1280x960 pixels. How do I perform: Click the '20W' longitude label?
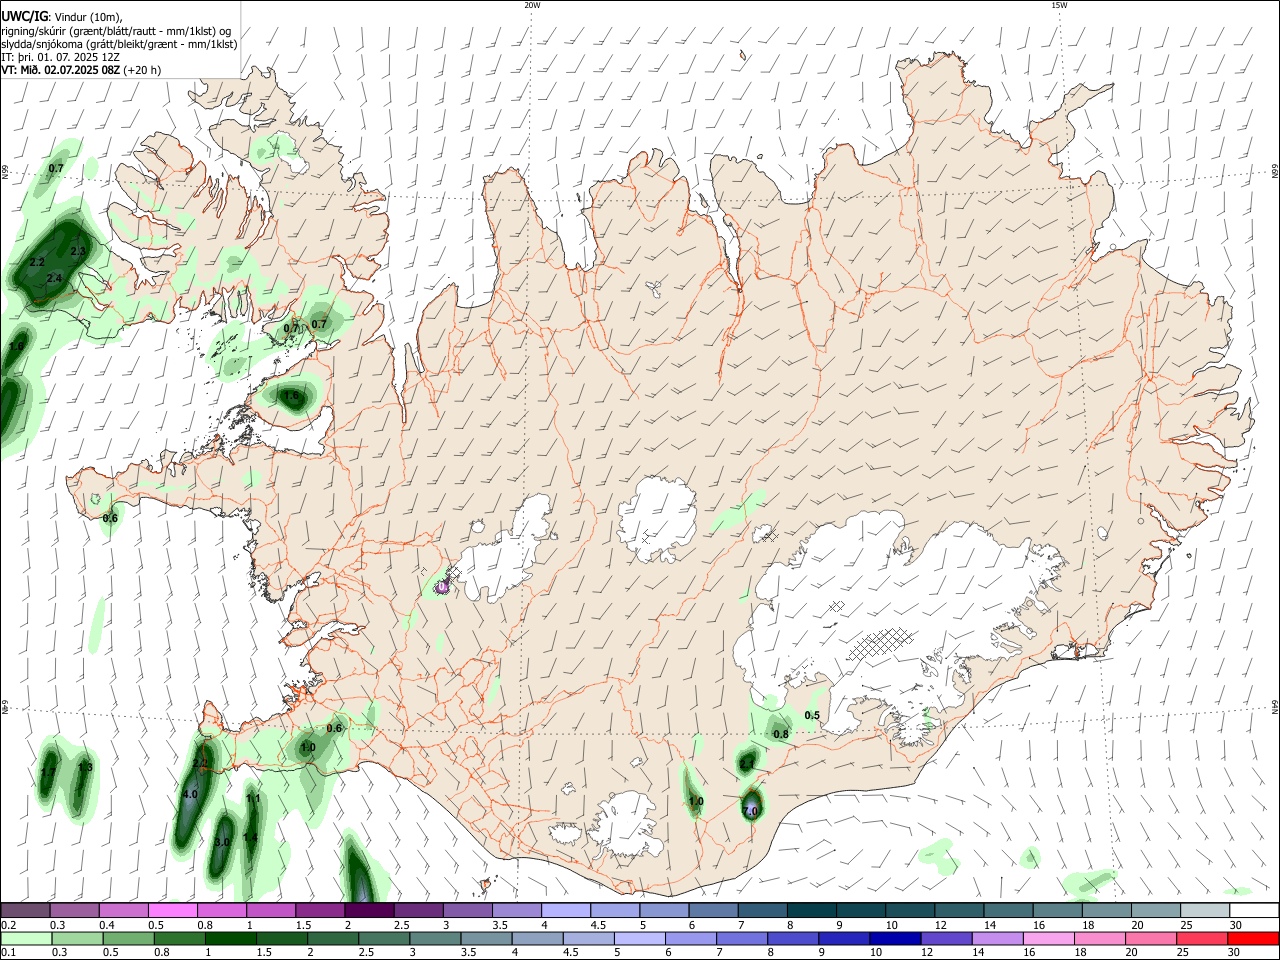tap(532, 5)
